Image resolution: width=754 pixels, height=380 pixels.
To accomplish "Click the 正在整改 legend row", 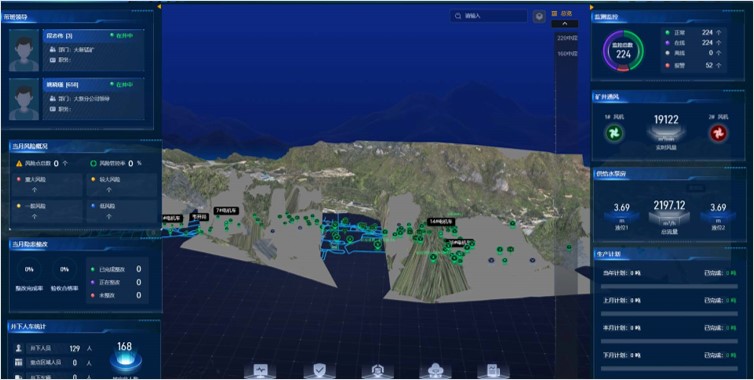I will pos(116,282).
